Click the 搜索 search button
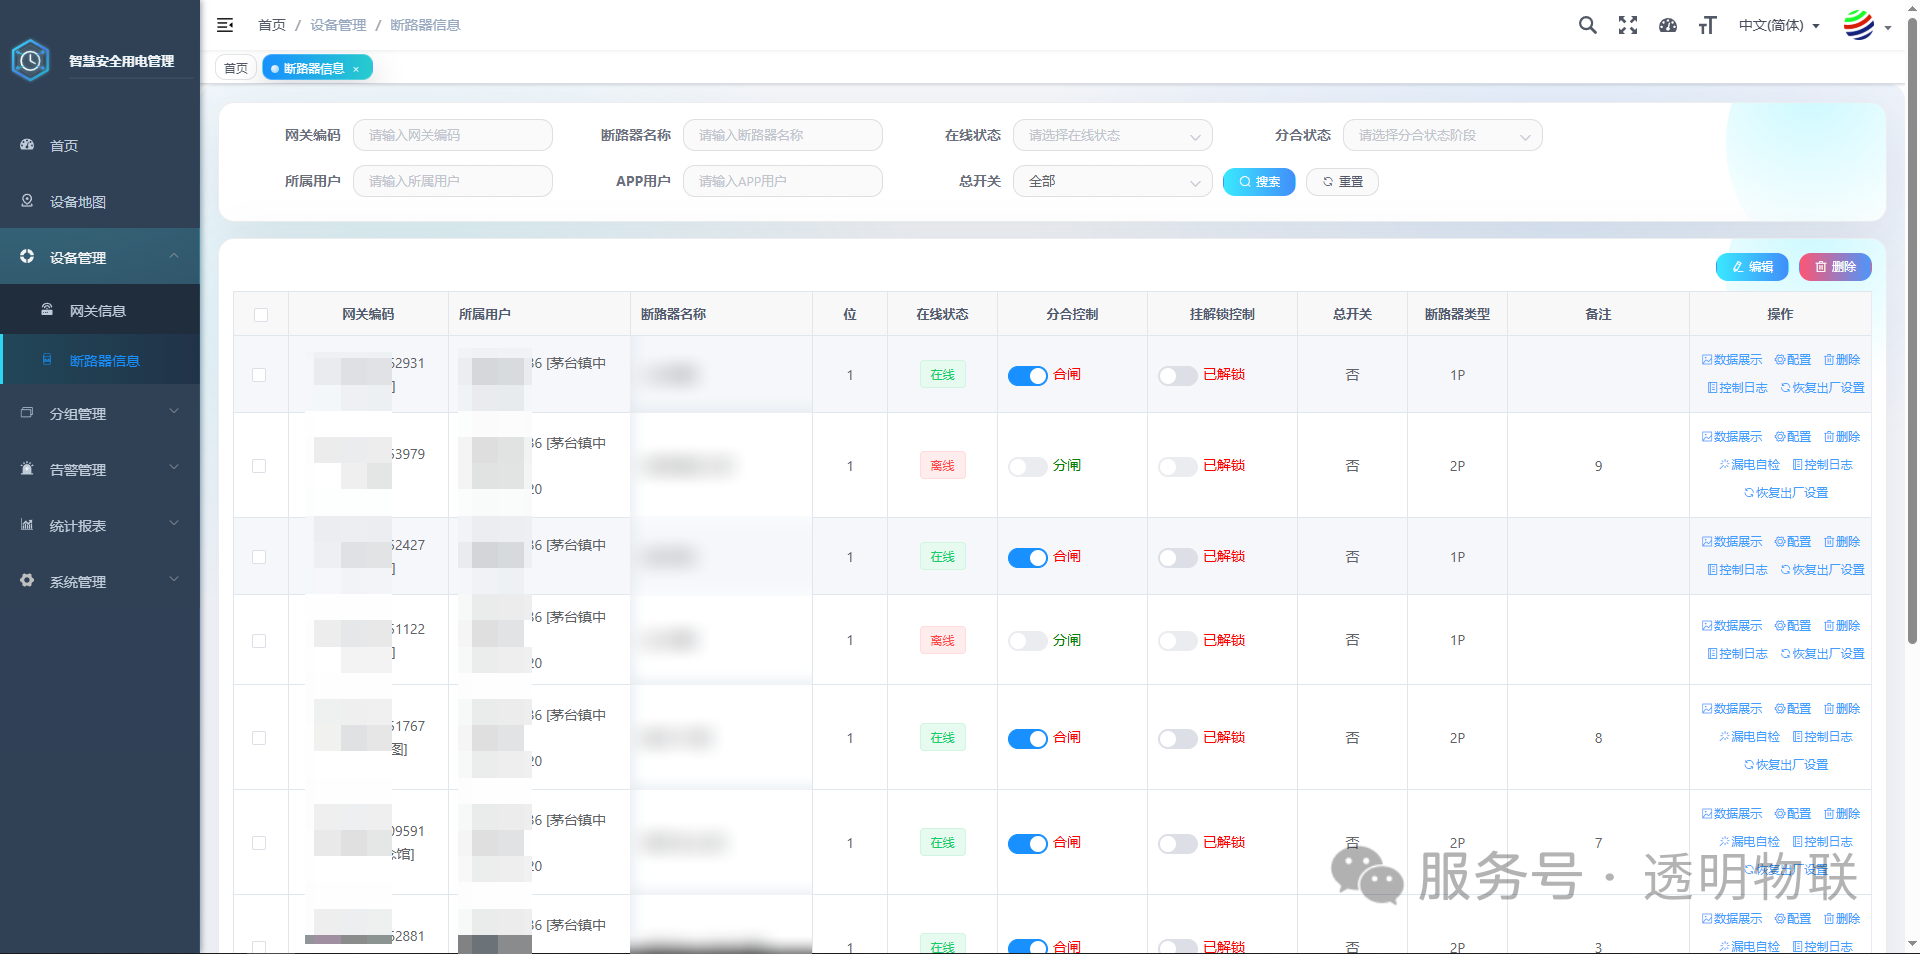 click(1259, 181)
